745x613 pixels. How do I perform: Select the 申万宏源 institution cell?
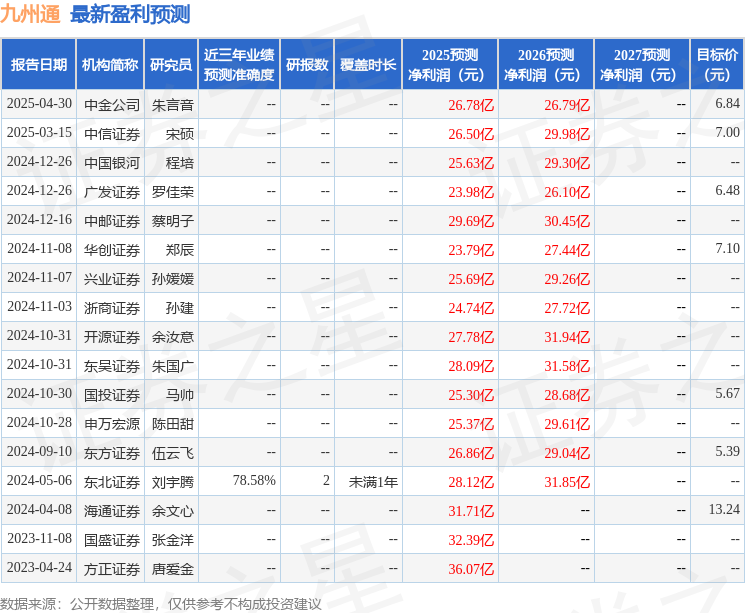(112, 423)
